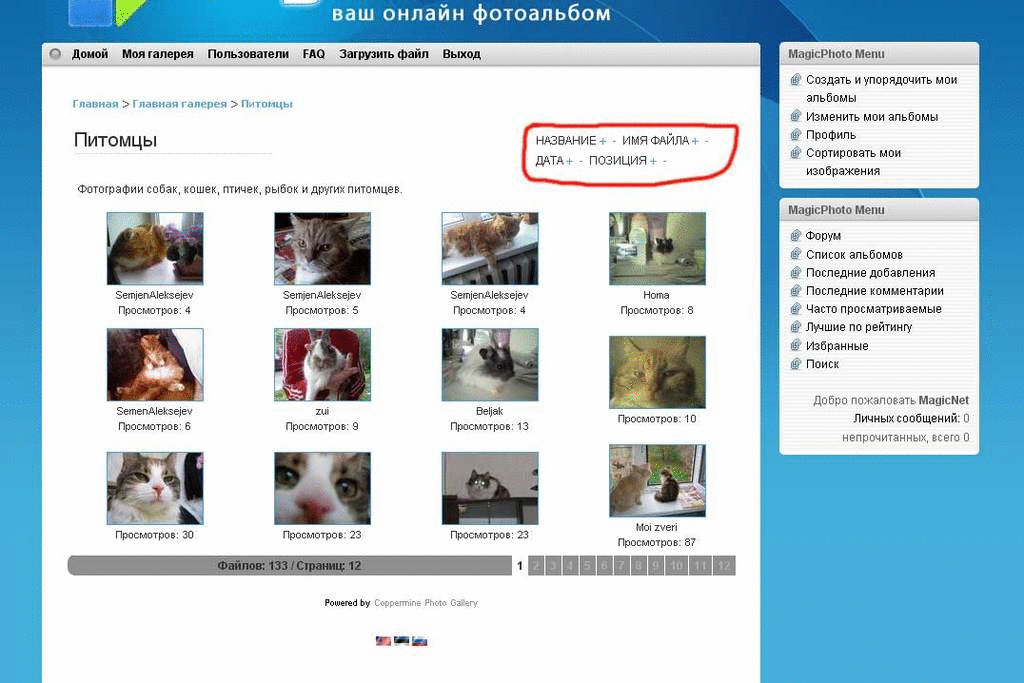Go to page 5 of the album
The width and height of the screenshot is (1024, 683).
(x=587, y=565)
